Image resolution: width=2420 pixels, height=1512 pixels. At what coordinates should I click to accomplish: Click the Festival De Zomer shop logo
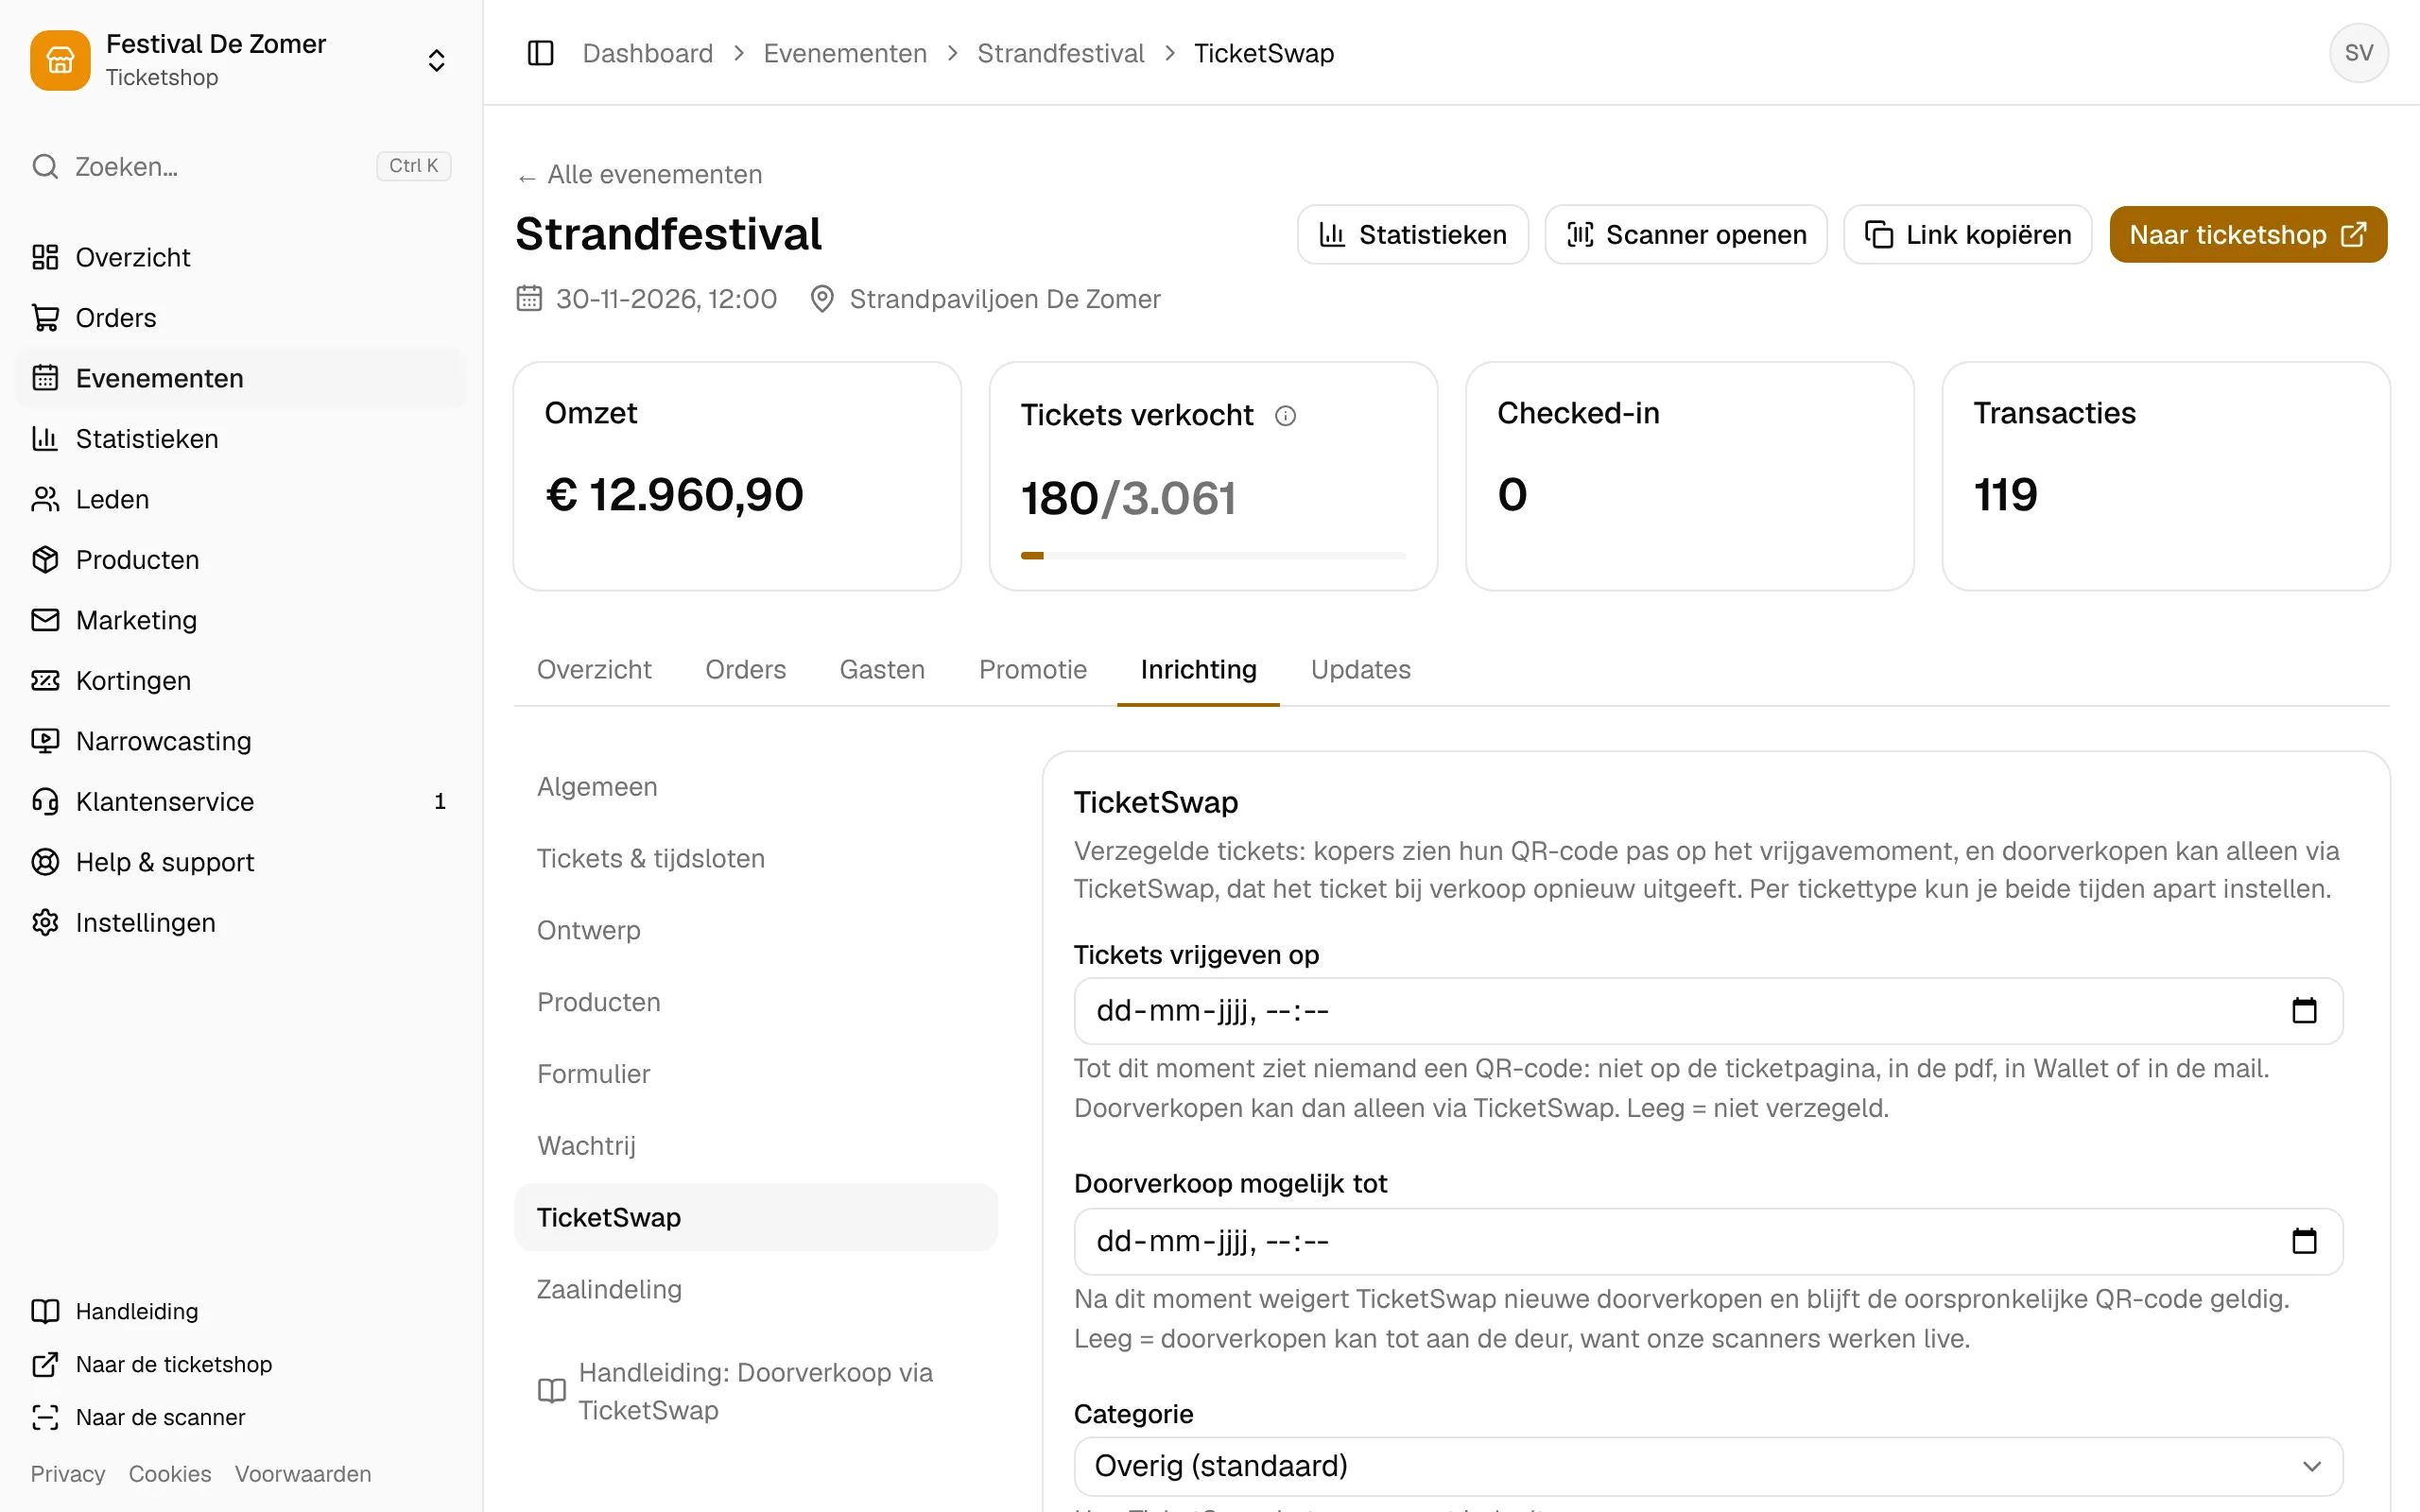60,60
